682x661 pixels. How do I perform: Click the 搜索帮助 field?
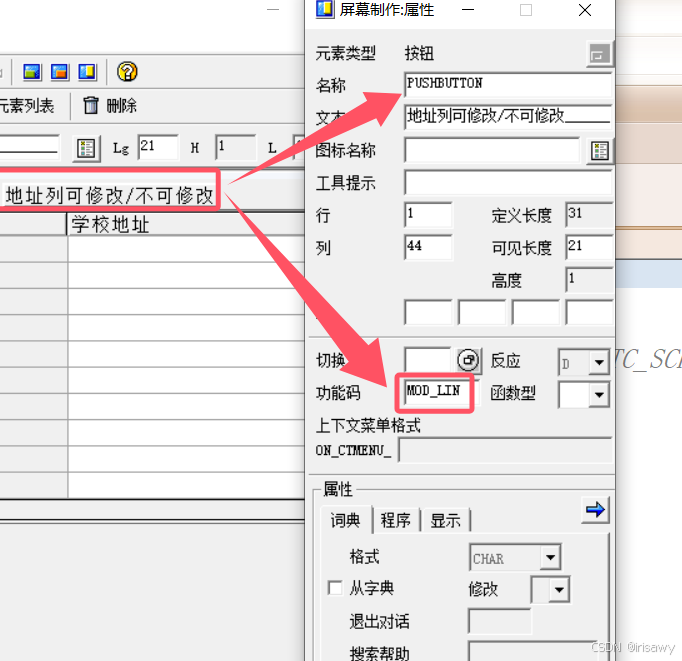[x=536, y=651]
